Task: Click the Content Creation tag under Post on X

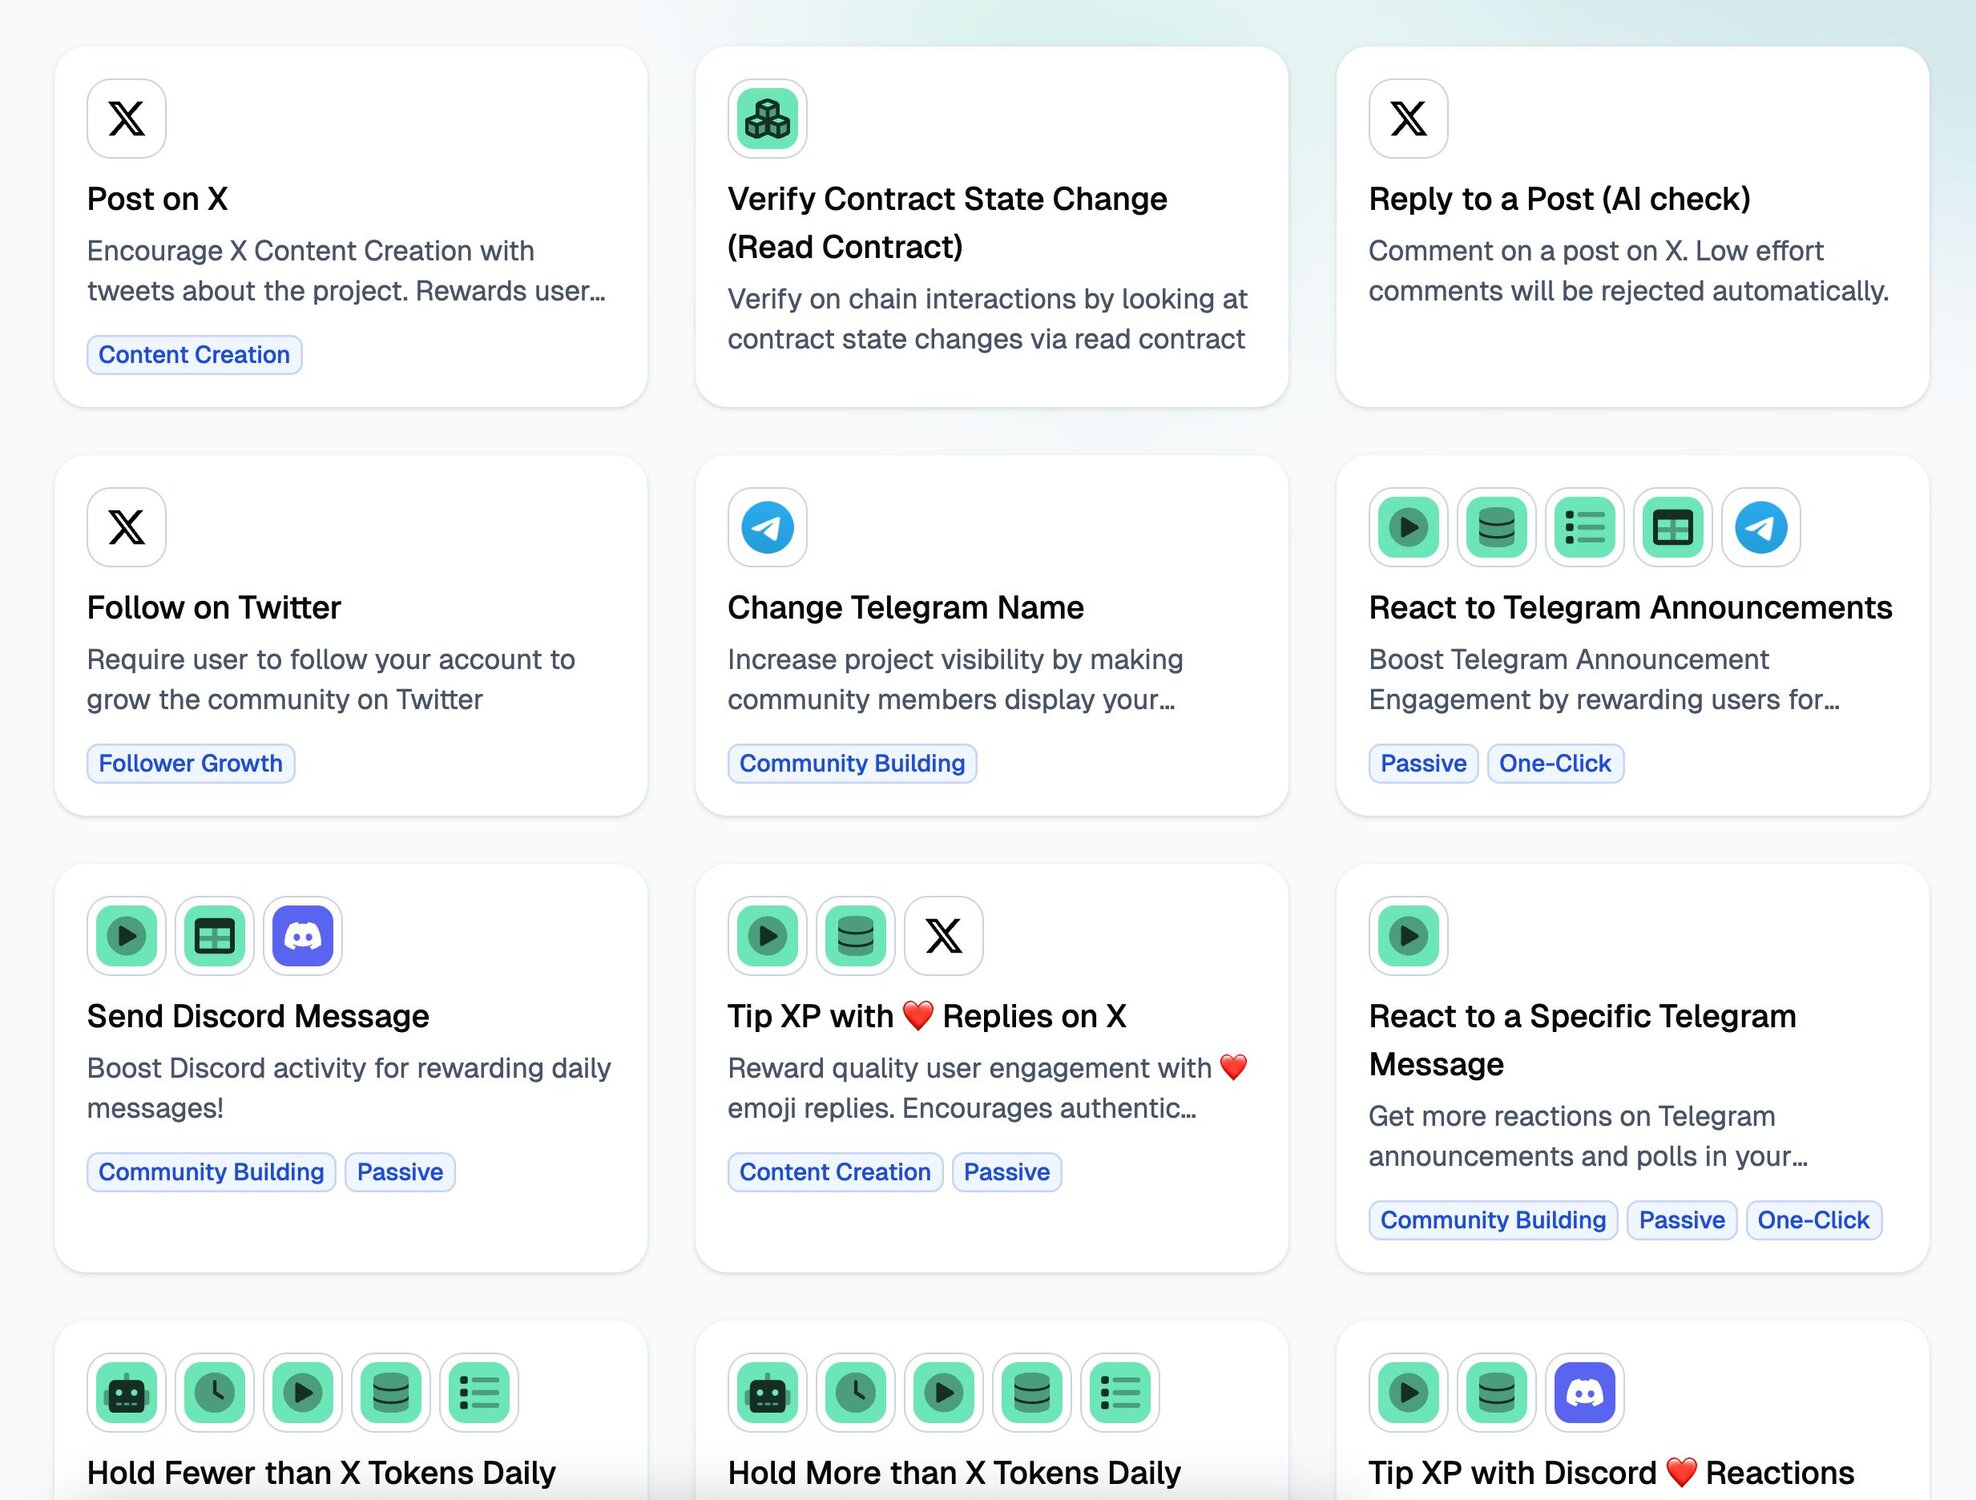Action: coord(194,355)
